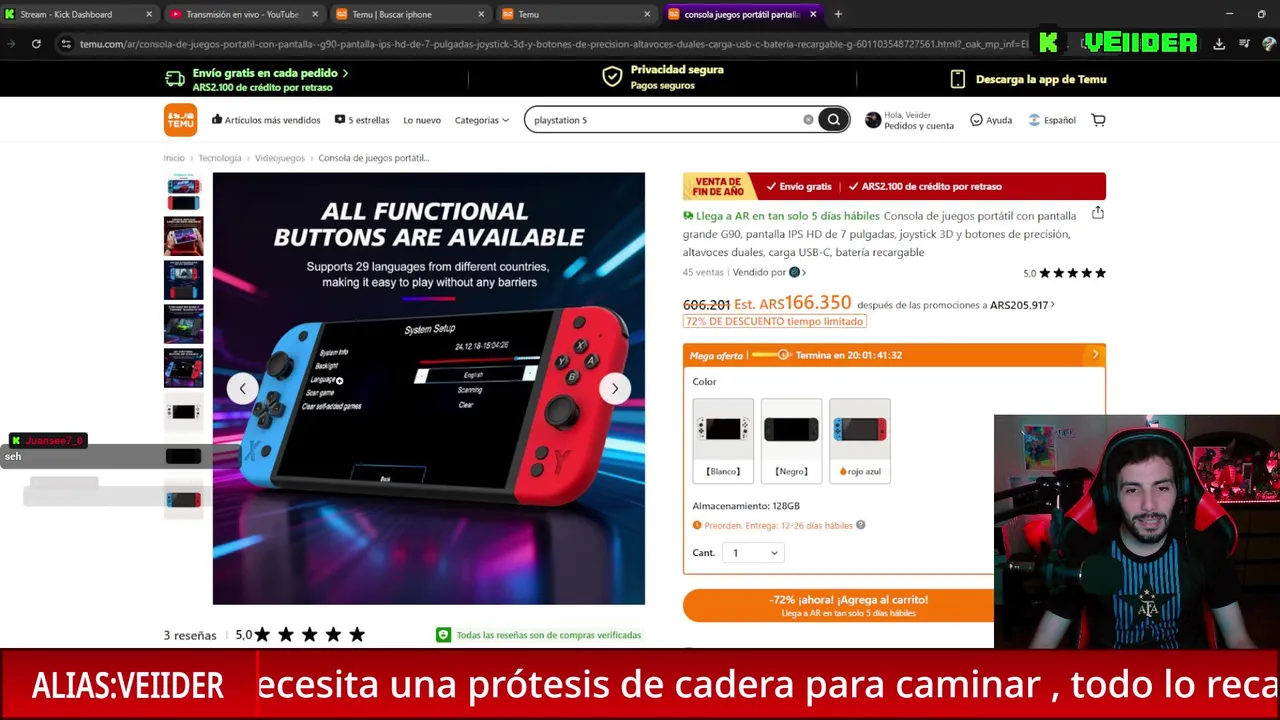Image resolution: width=1280 pixels, height=720 pixels.
Task: Show previous product image
Action: click(242, 388)
